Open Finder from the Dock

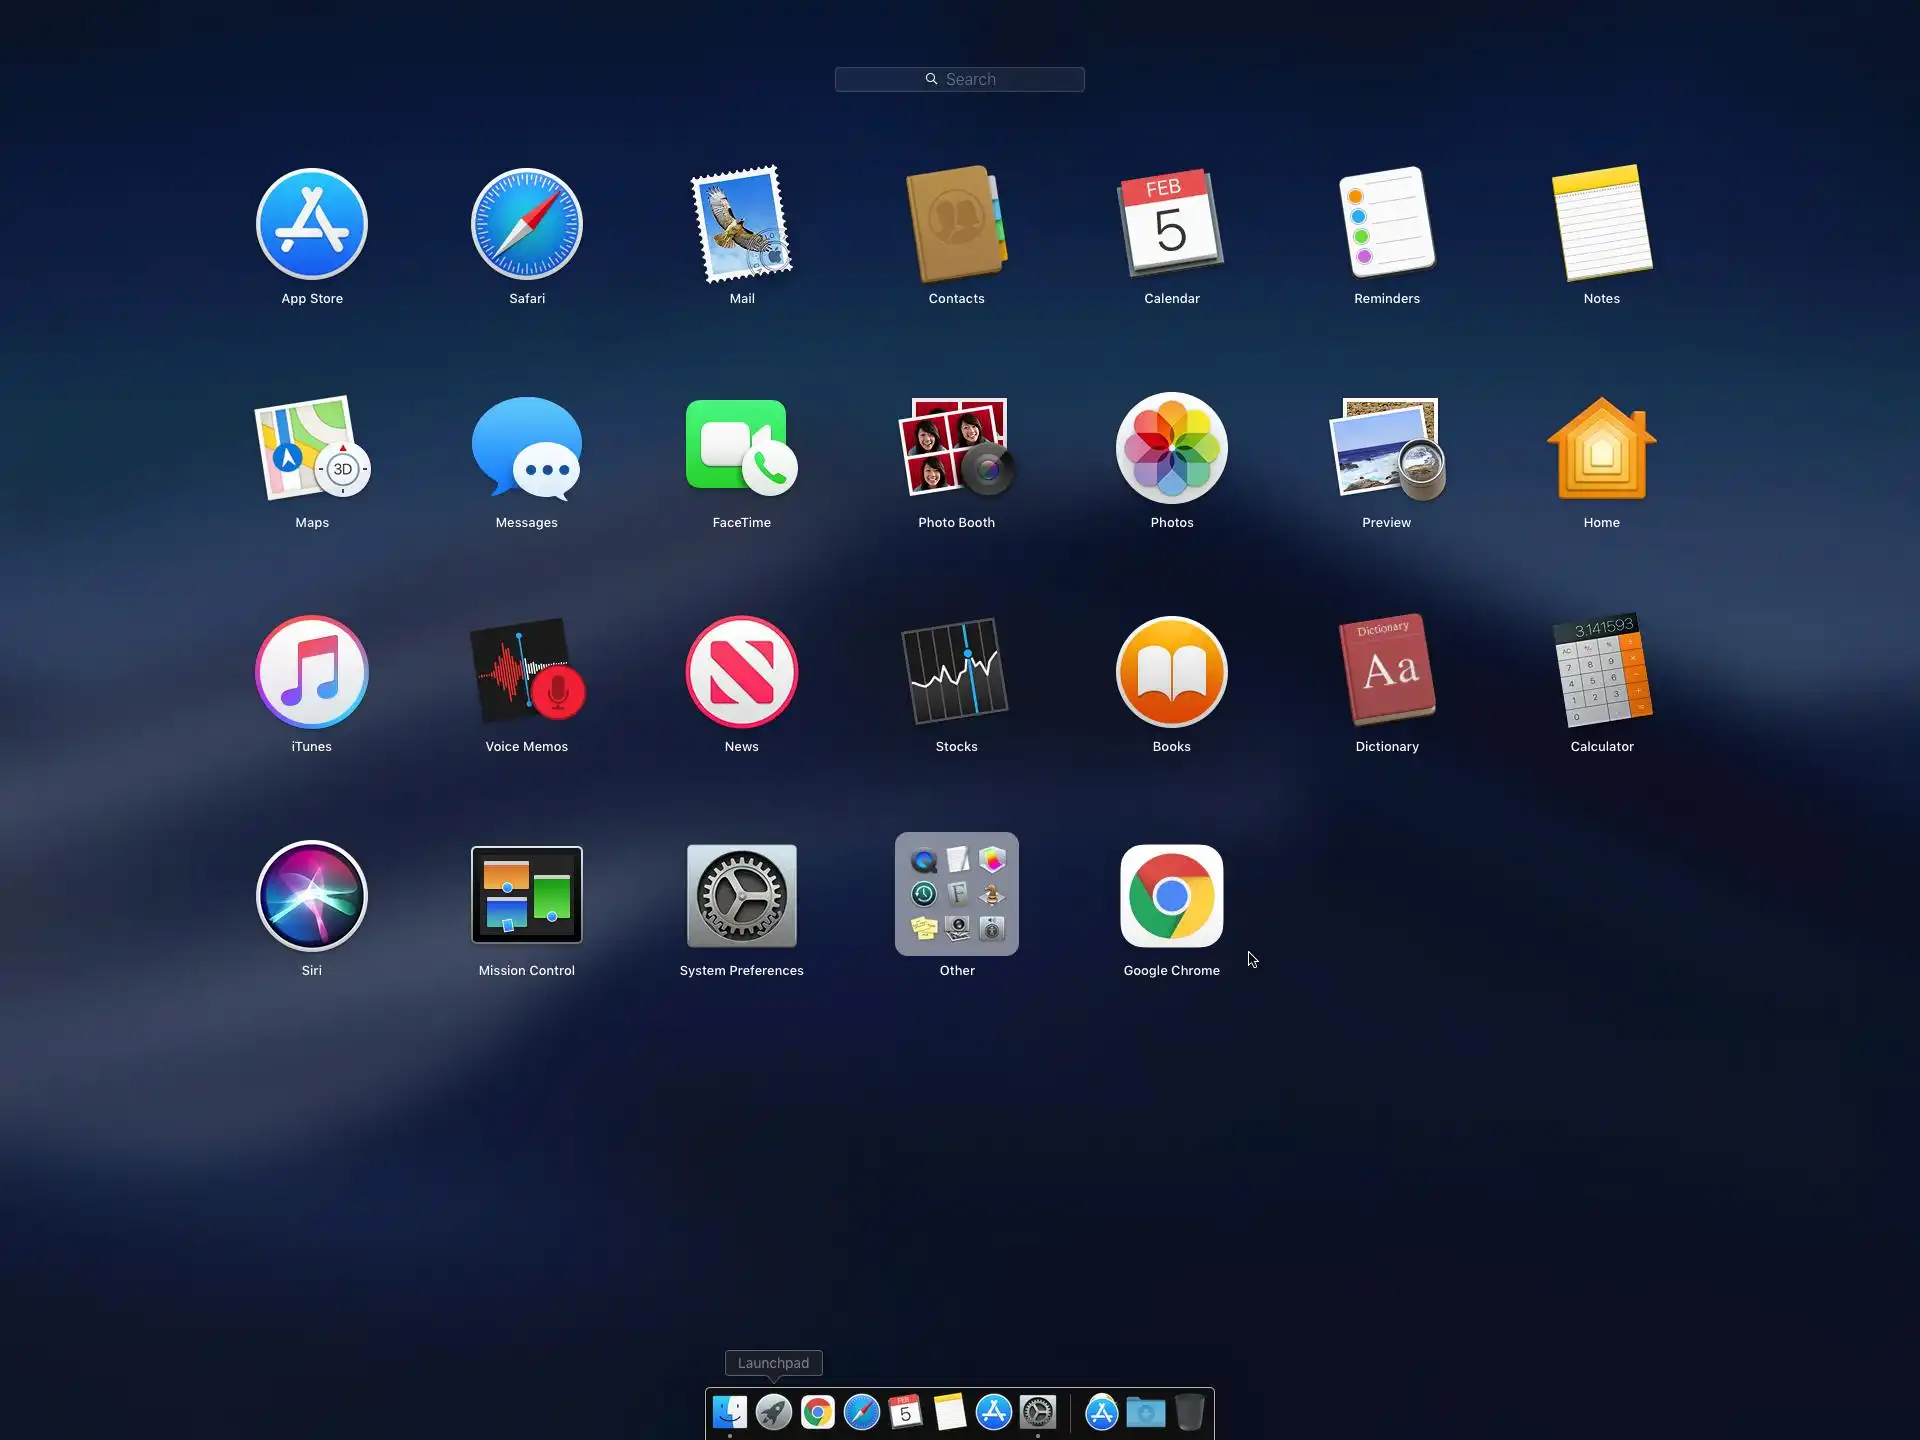click(729, 1412)
